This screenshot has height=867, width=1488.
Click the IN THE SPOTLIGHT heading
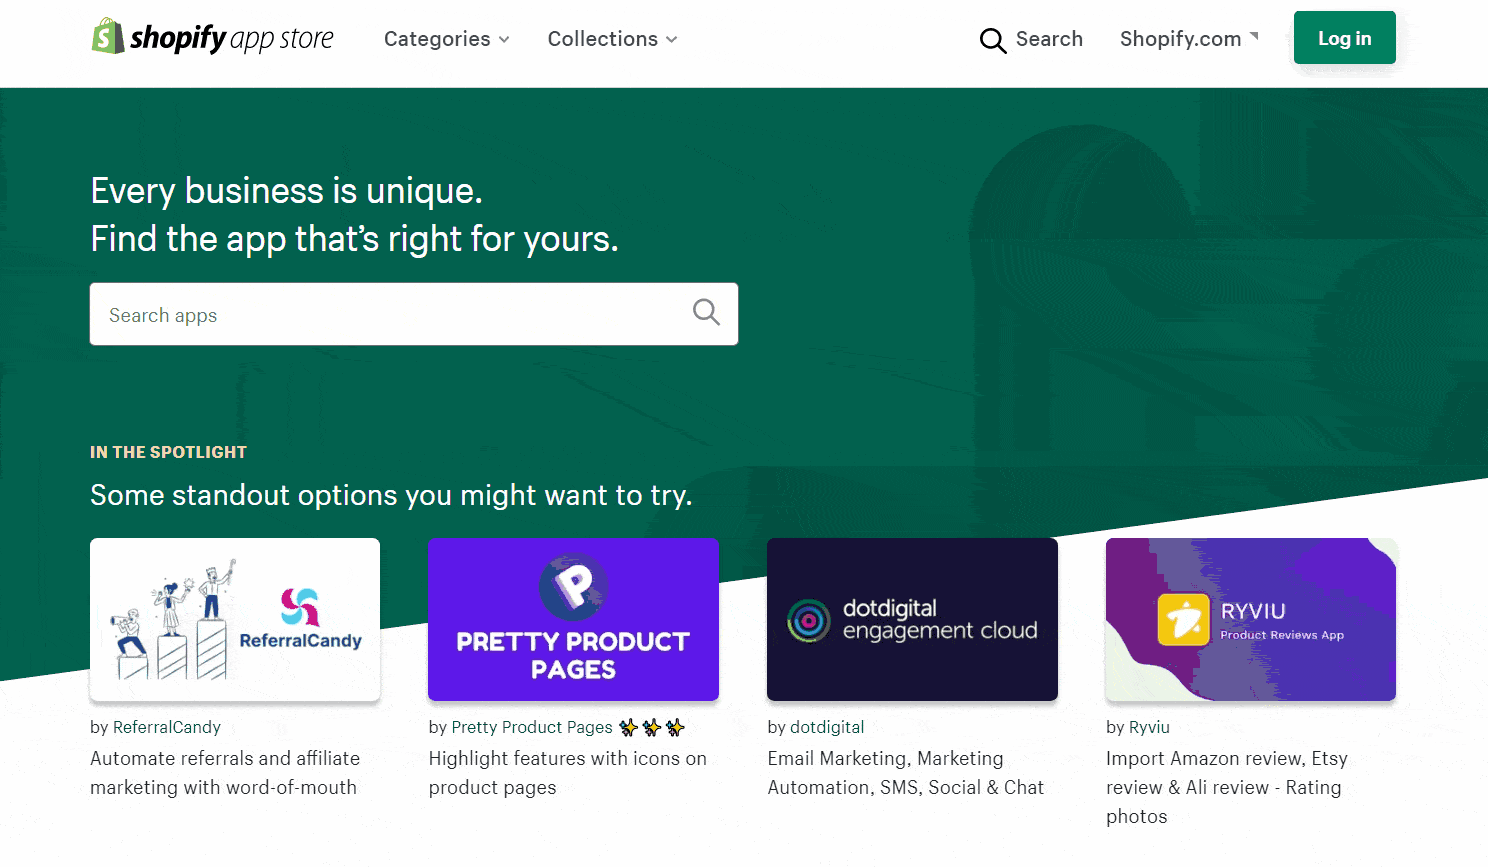coord(168,452)
